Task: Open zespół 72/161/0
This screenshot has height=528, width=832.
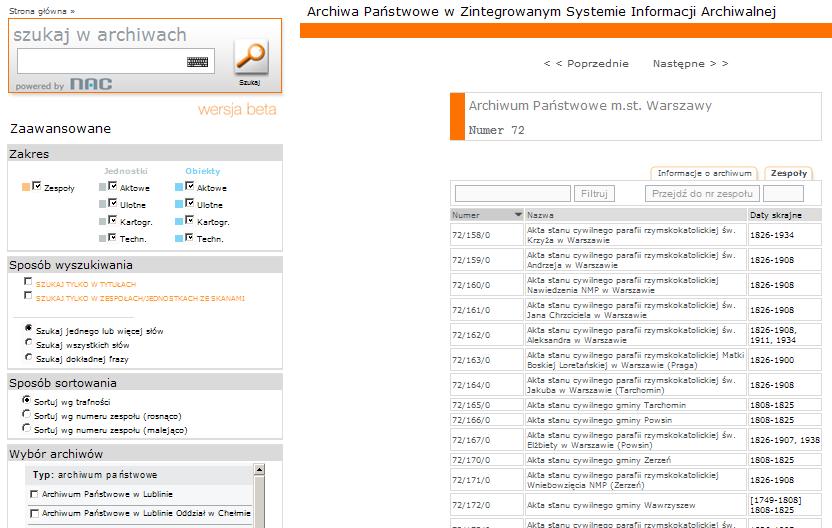Action: click(x=471, y=310)
